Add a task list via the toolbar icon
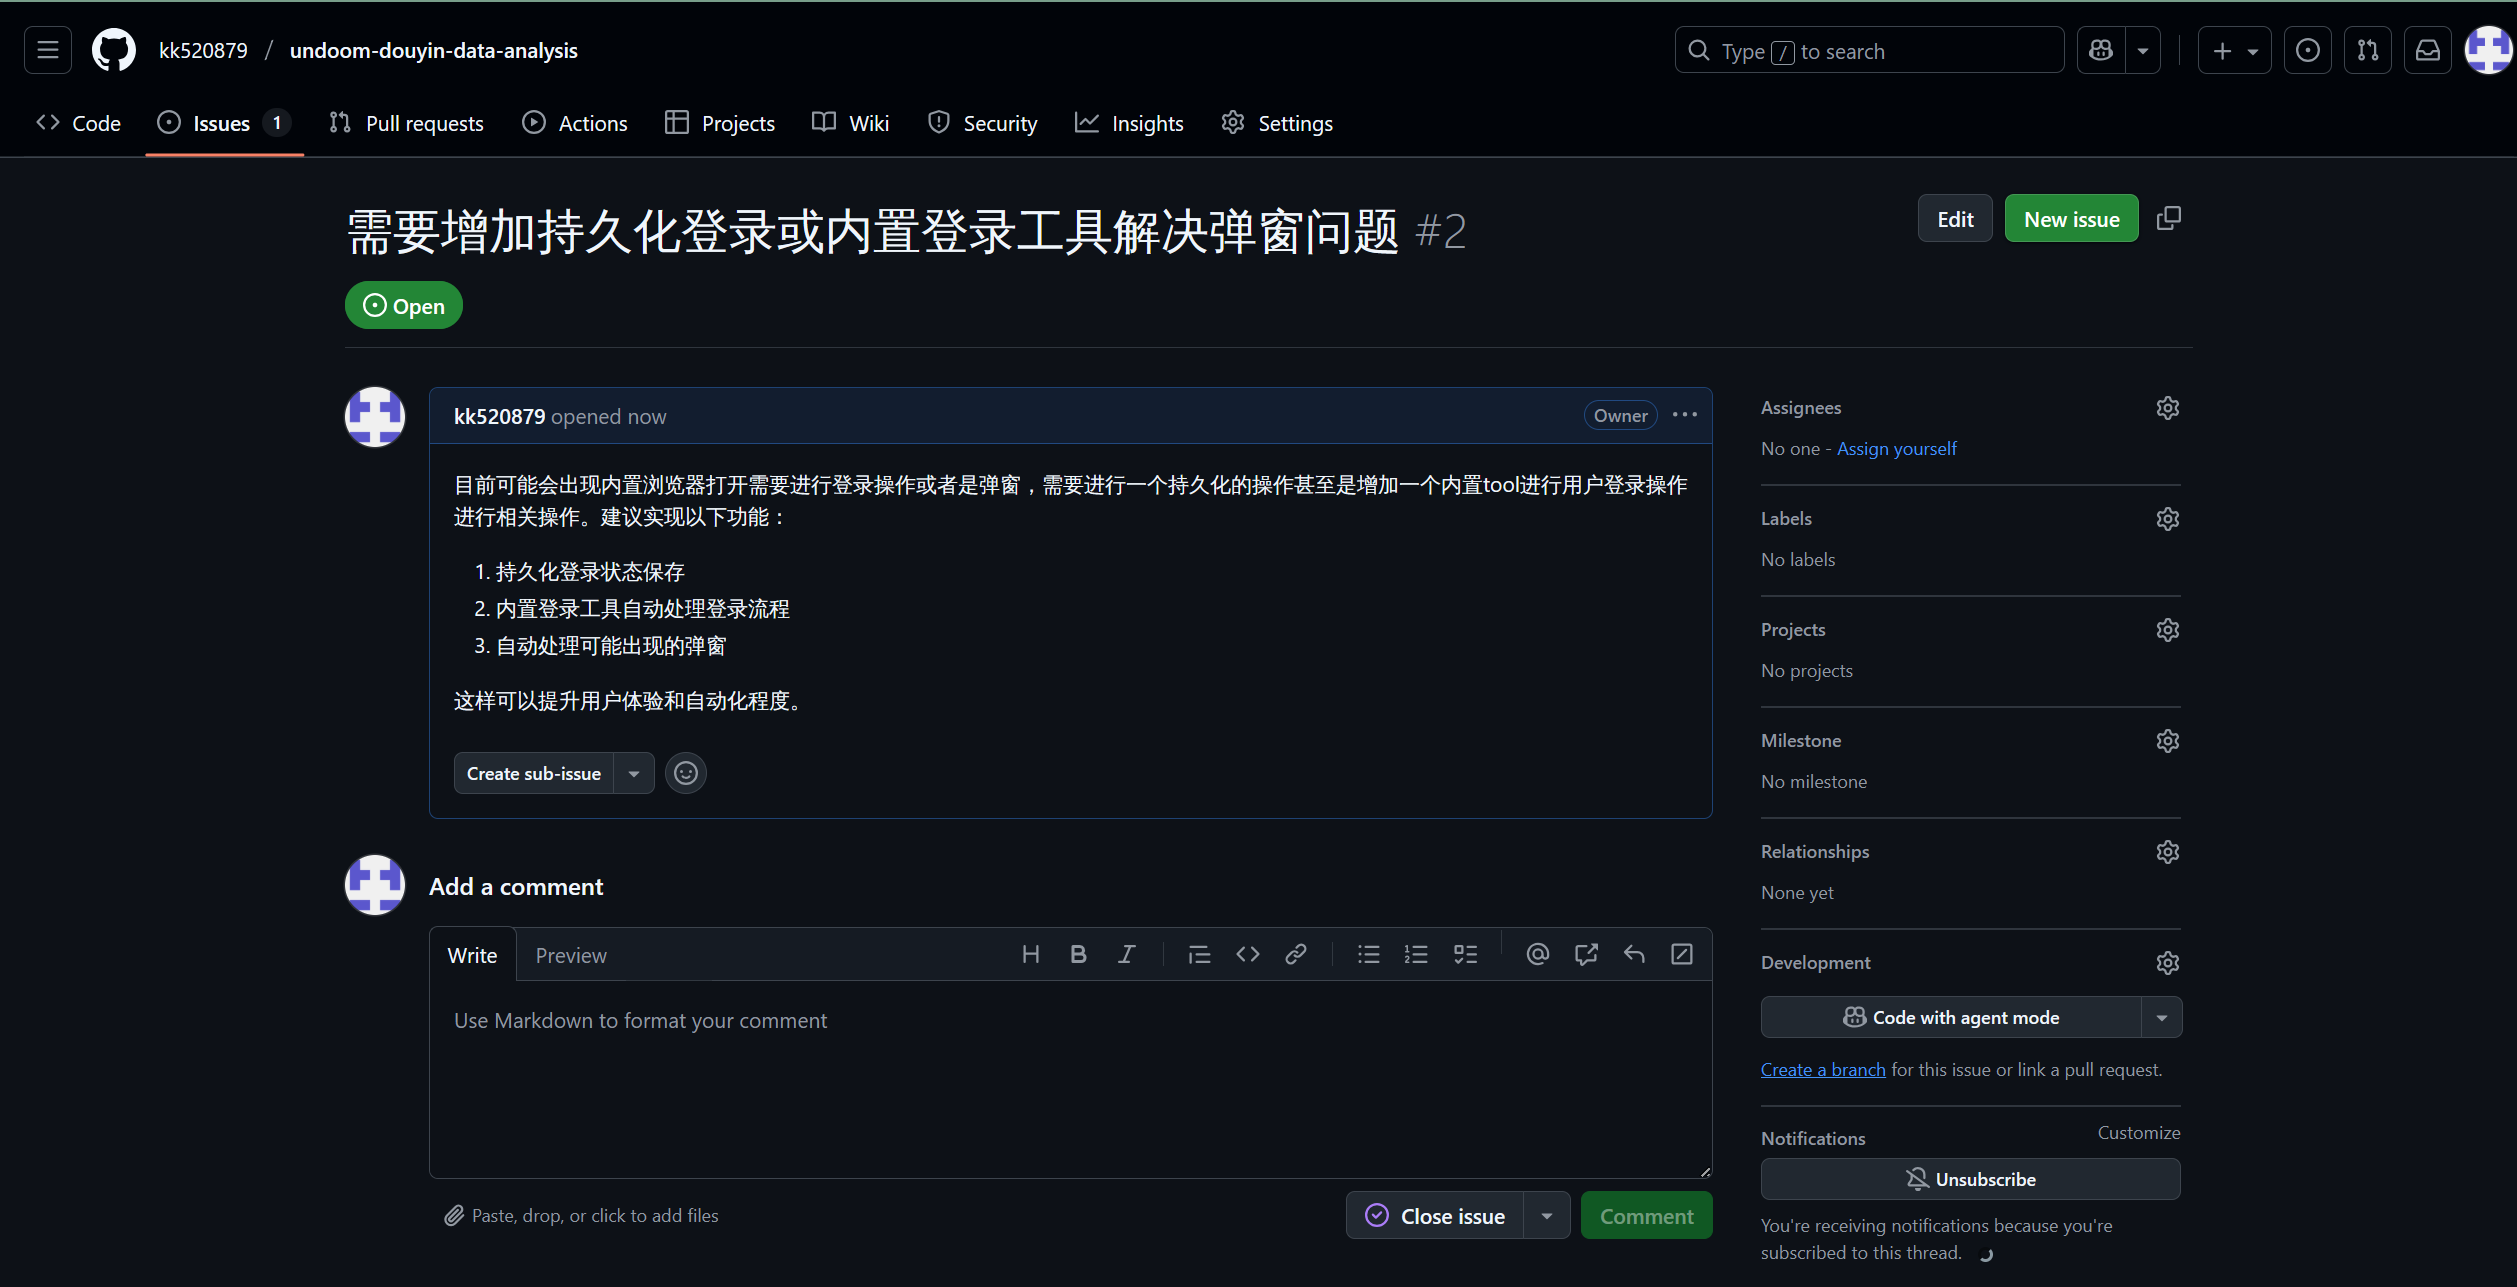The height and width of the screenshot is (1287, 2517). (x=1465, y=955)
